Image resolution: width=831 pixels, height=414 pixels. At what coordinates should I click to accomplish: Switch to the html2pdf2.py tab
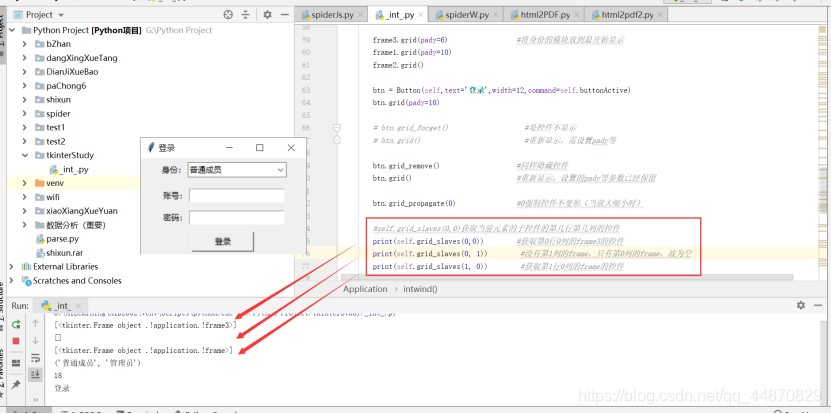click(x=626, y=15)
